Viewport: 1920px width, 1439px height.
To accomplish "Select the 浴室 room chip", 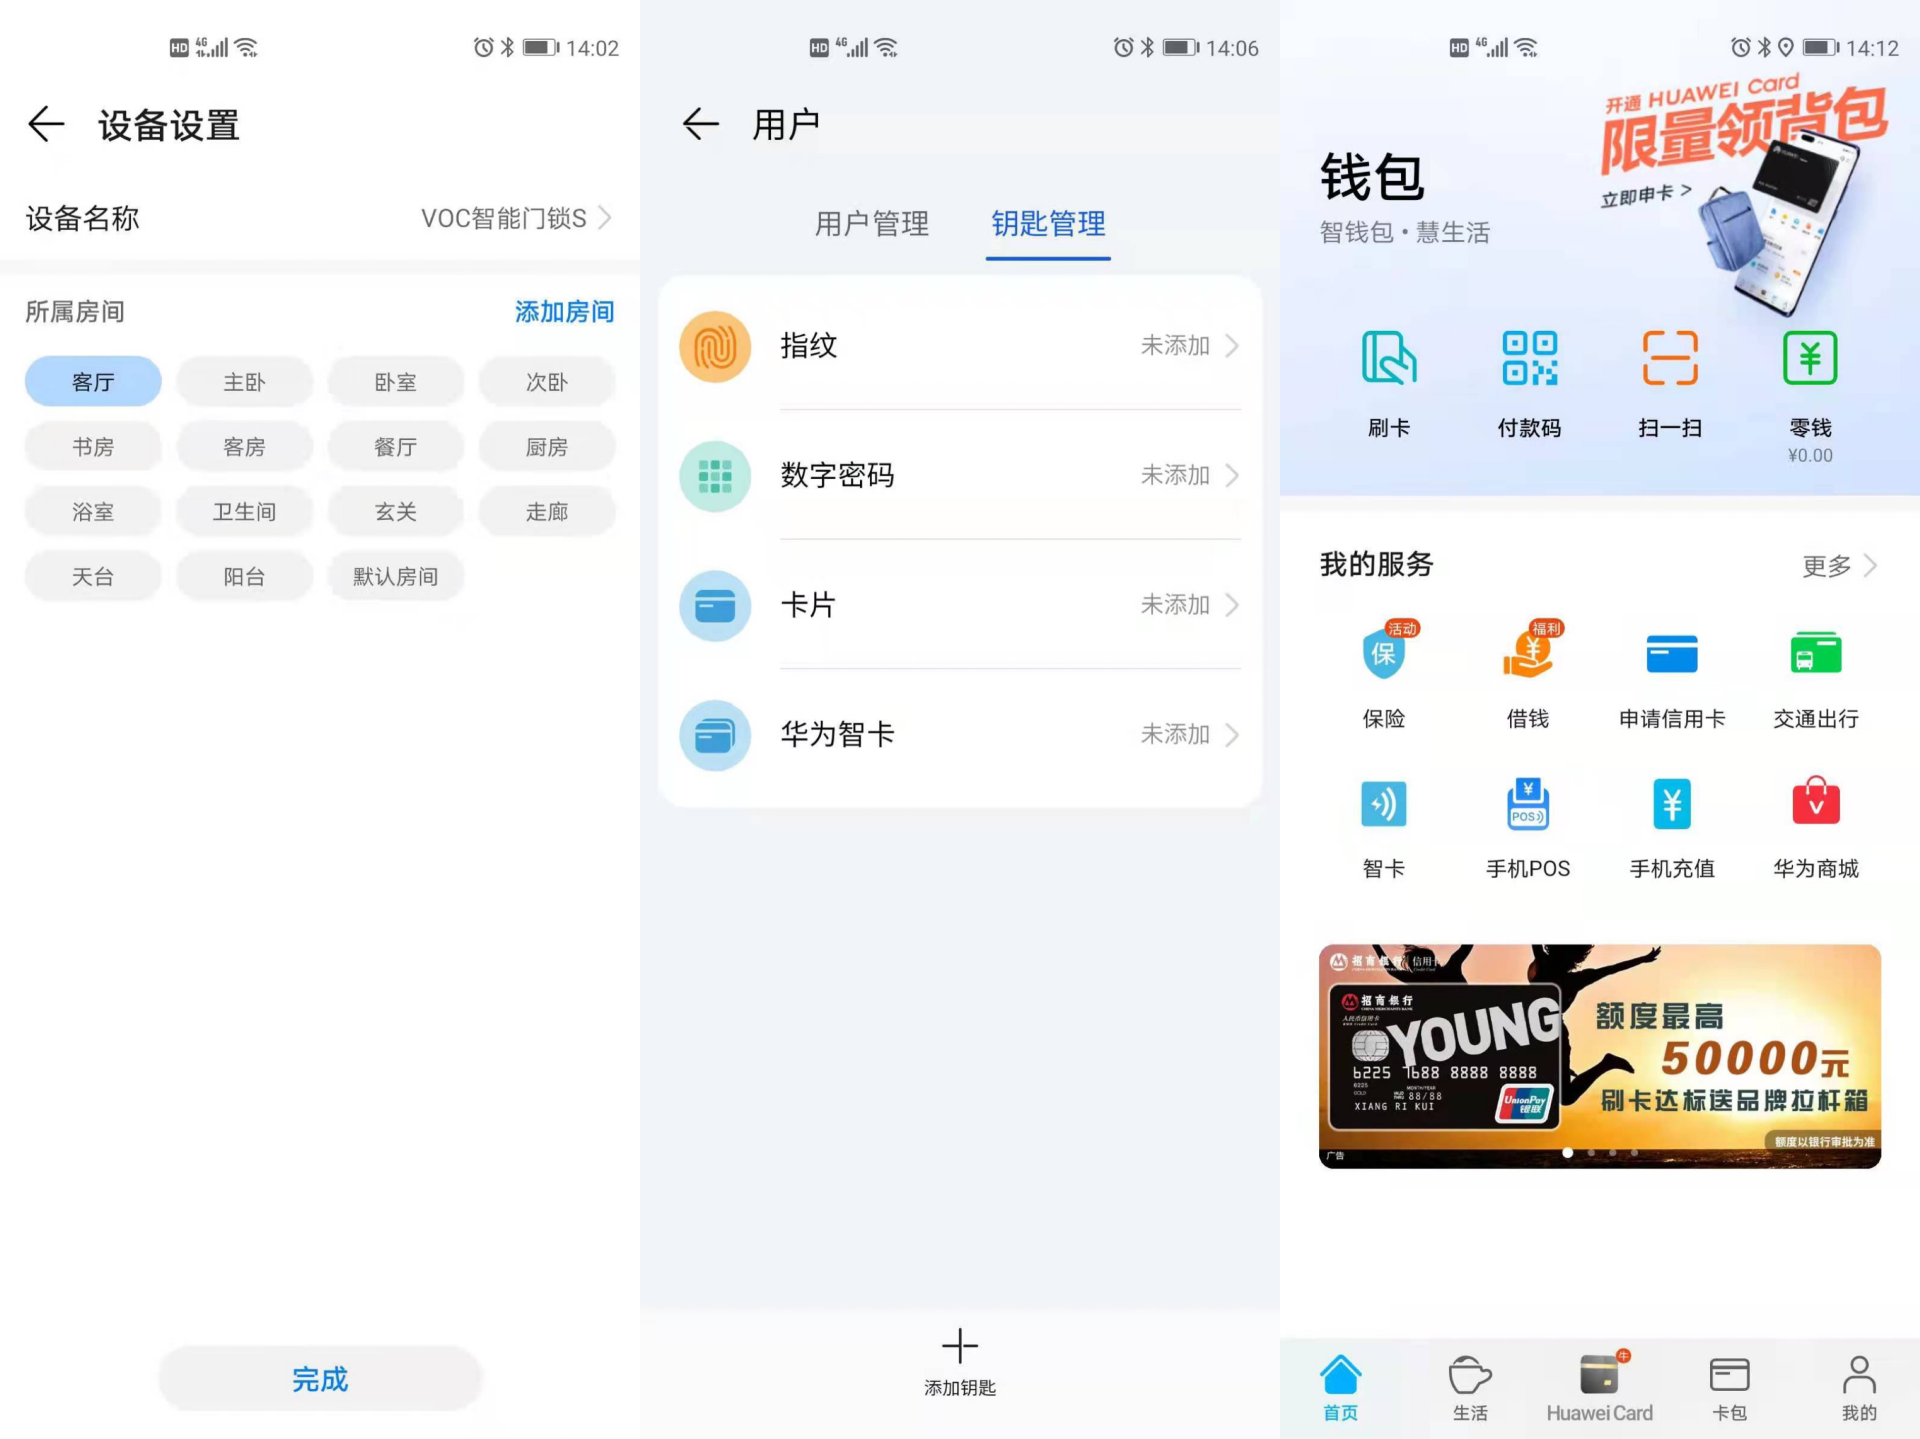I will (93, 512).
